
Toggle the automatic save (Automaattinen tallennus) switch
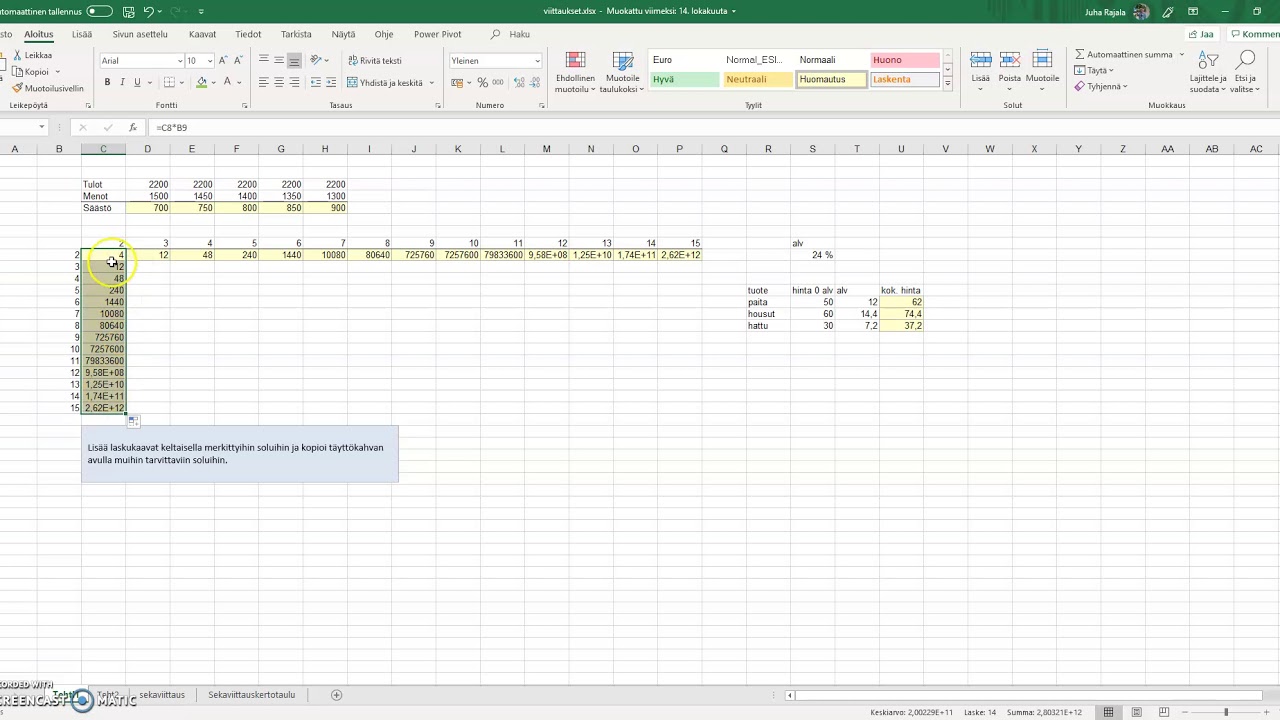coord(99,11)
